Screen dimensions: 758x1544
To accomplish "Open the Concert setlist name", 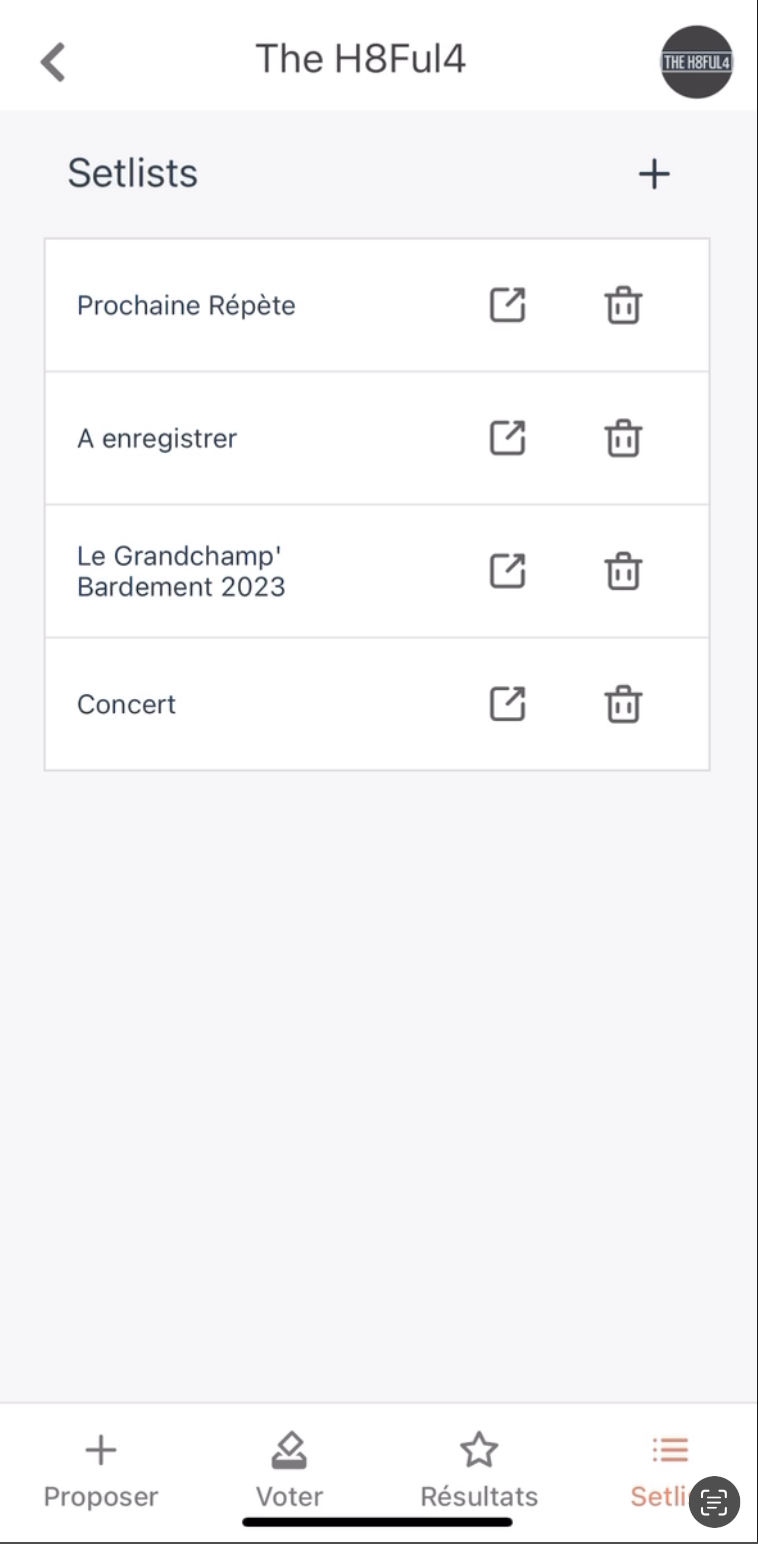I will point(126,704).
